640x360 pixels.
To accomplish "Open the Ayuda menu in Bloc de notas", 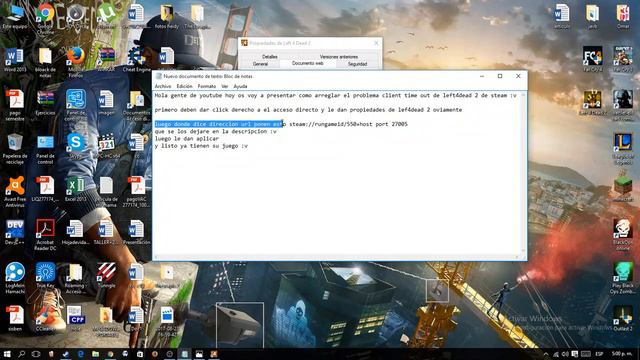I will (240, 87).
